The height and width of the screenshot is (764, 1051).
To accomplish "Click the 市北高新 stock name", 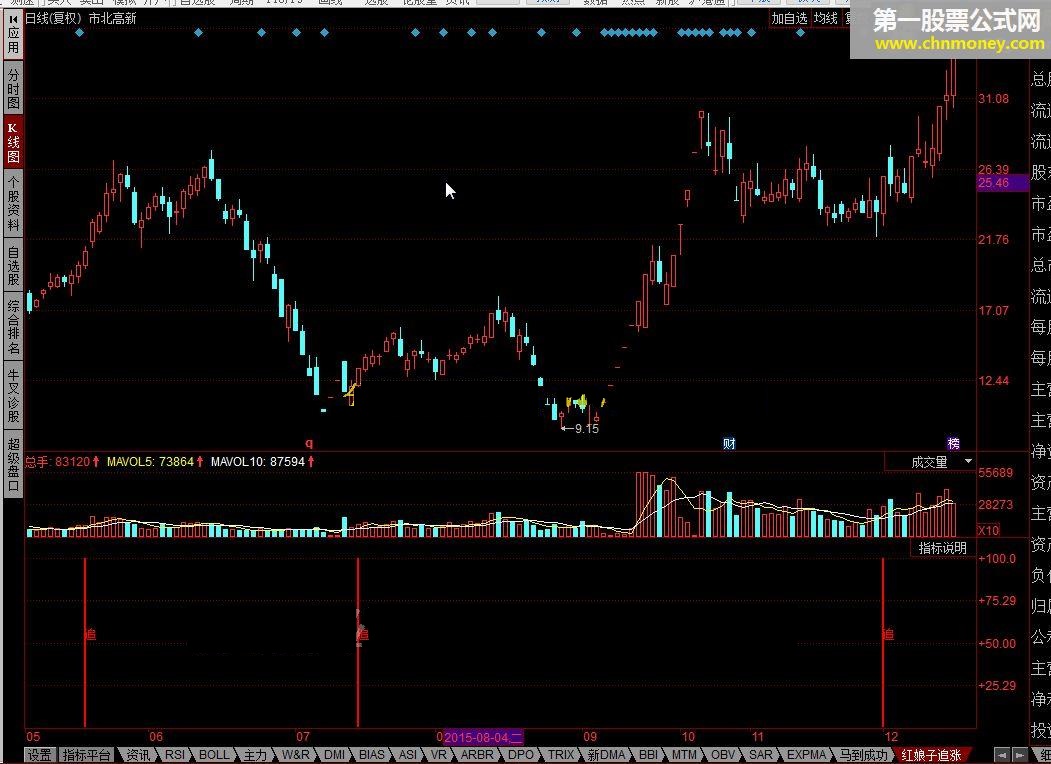I will pyautogui.click(x=113, y=19).
